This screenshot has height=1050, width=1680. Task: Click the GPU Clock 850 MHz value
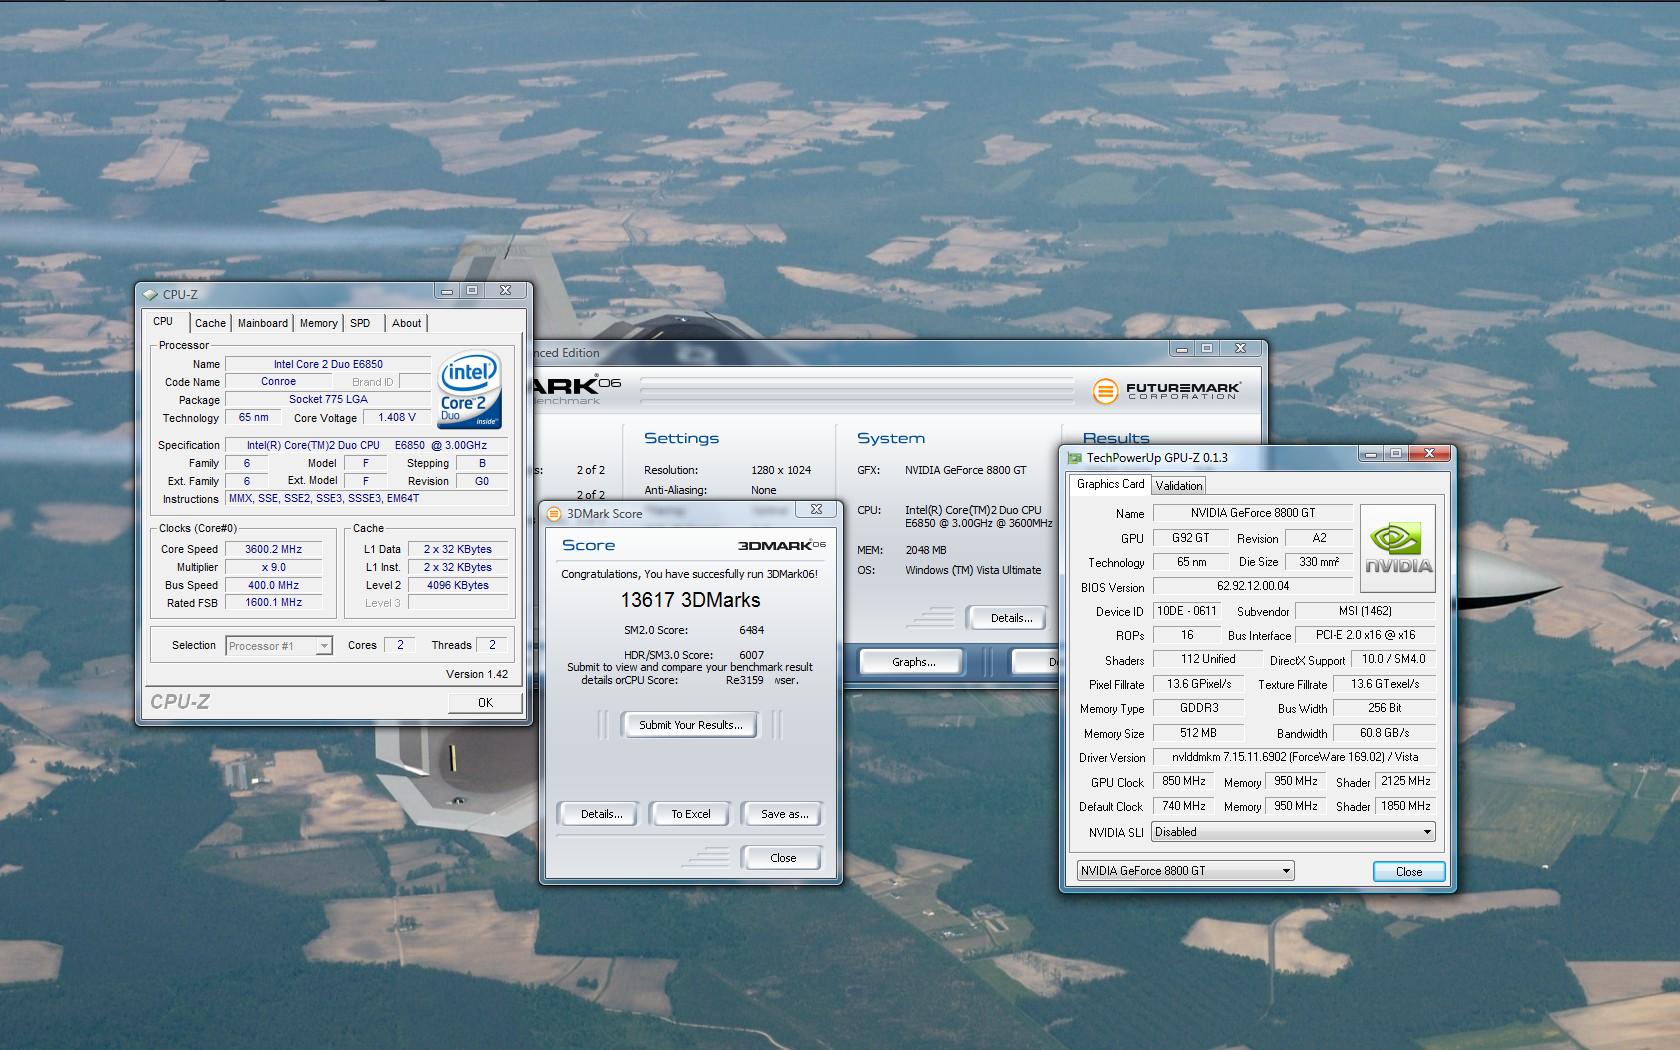pyautogui.click(x=1184, y=782)
